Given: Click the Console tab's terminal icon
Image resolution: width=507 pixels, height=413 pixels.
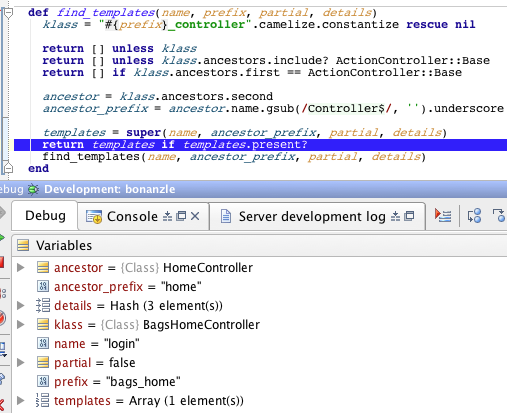Looking at the screenshot, I should [x=94, y=217].
